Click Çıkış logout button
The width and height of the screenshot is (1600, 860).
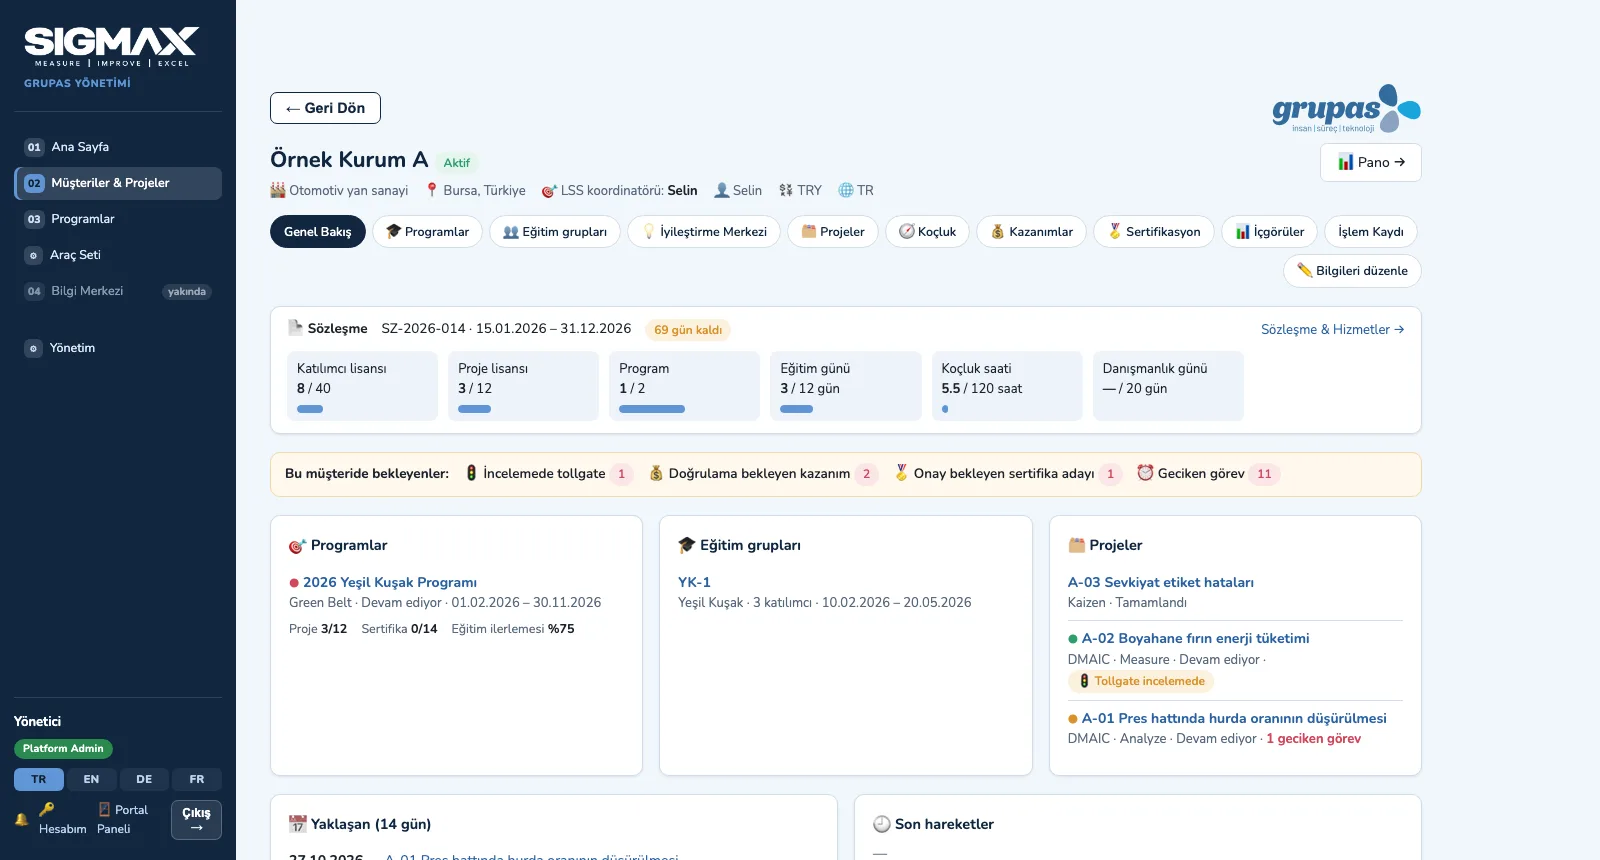[x=196, y=820]
